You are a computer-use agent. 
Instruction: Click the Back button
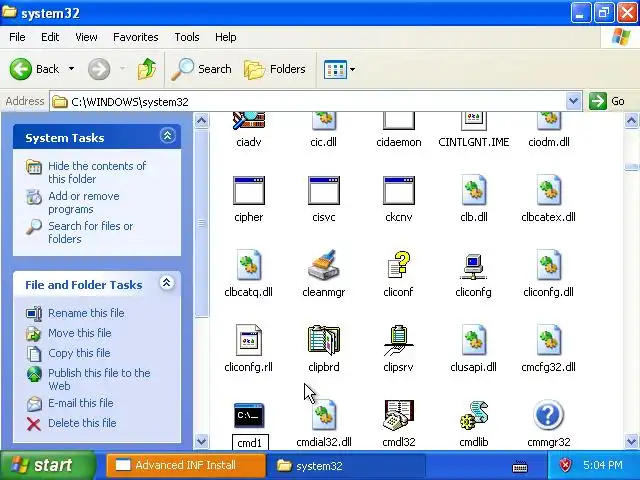34,69
